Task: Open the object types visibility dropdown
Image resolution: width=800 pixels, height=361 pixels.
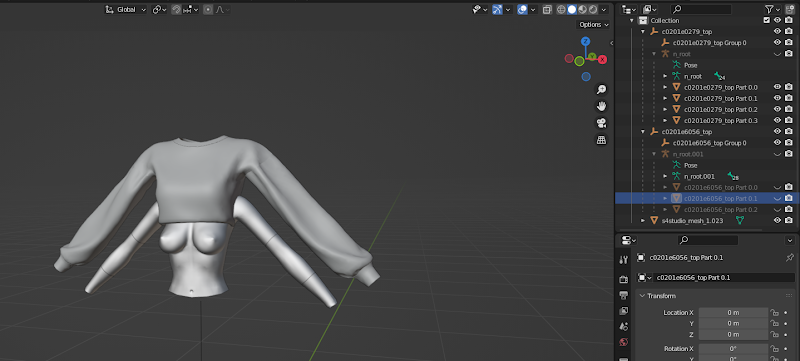Action: (x=480, y=9)
